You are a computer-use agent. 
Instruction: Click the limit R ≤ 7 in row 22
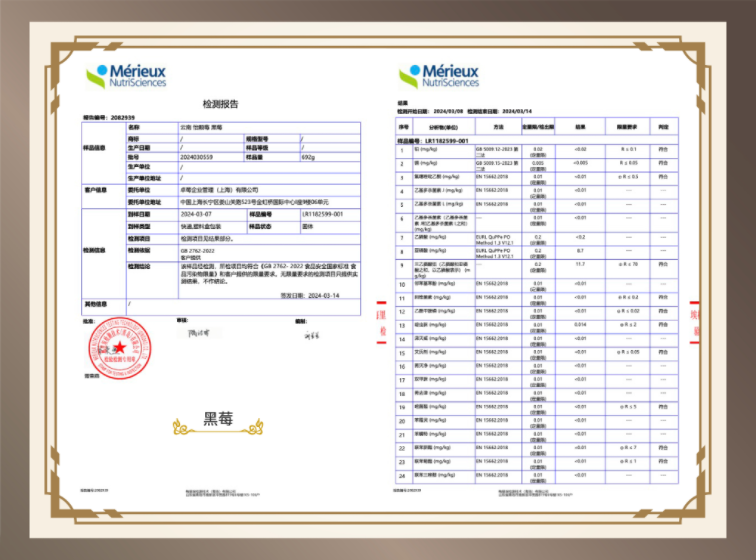click(x=628, y=448)
